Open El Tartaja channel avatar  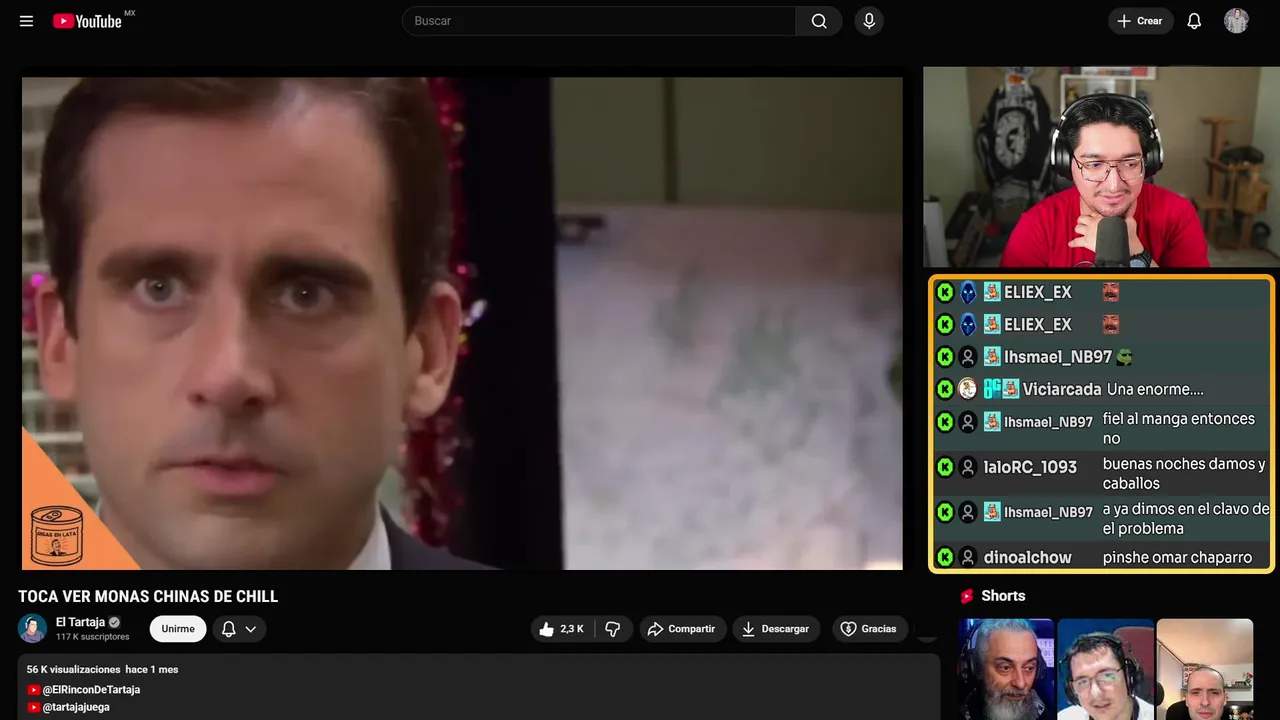(32, 628)
